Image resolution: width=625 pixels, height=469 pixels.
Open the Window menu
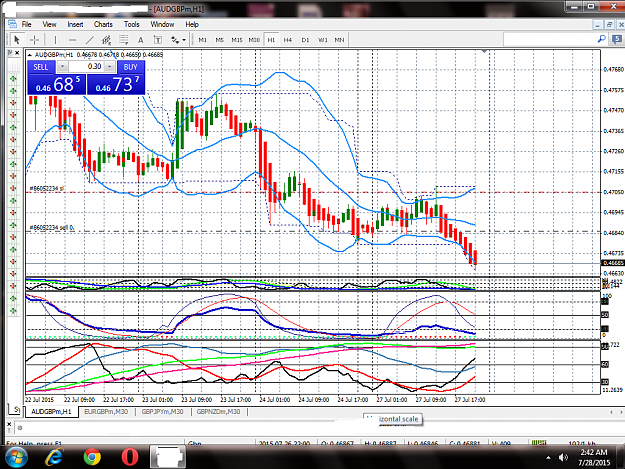click(x=162, y=24)
